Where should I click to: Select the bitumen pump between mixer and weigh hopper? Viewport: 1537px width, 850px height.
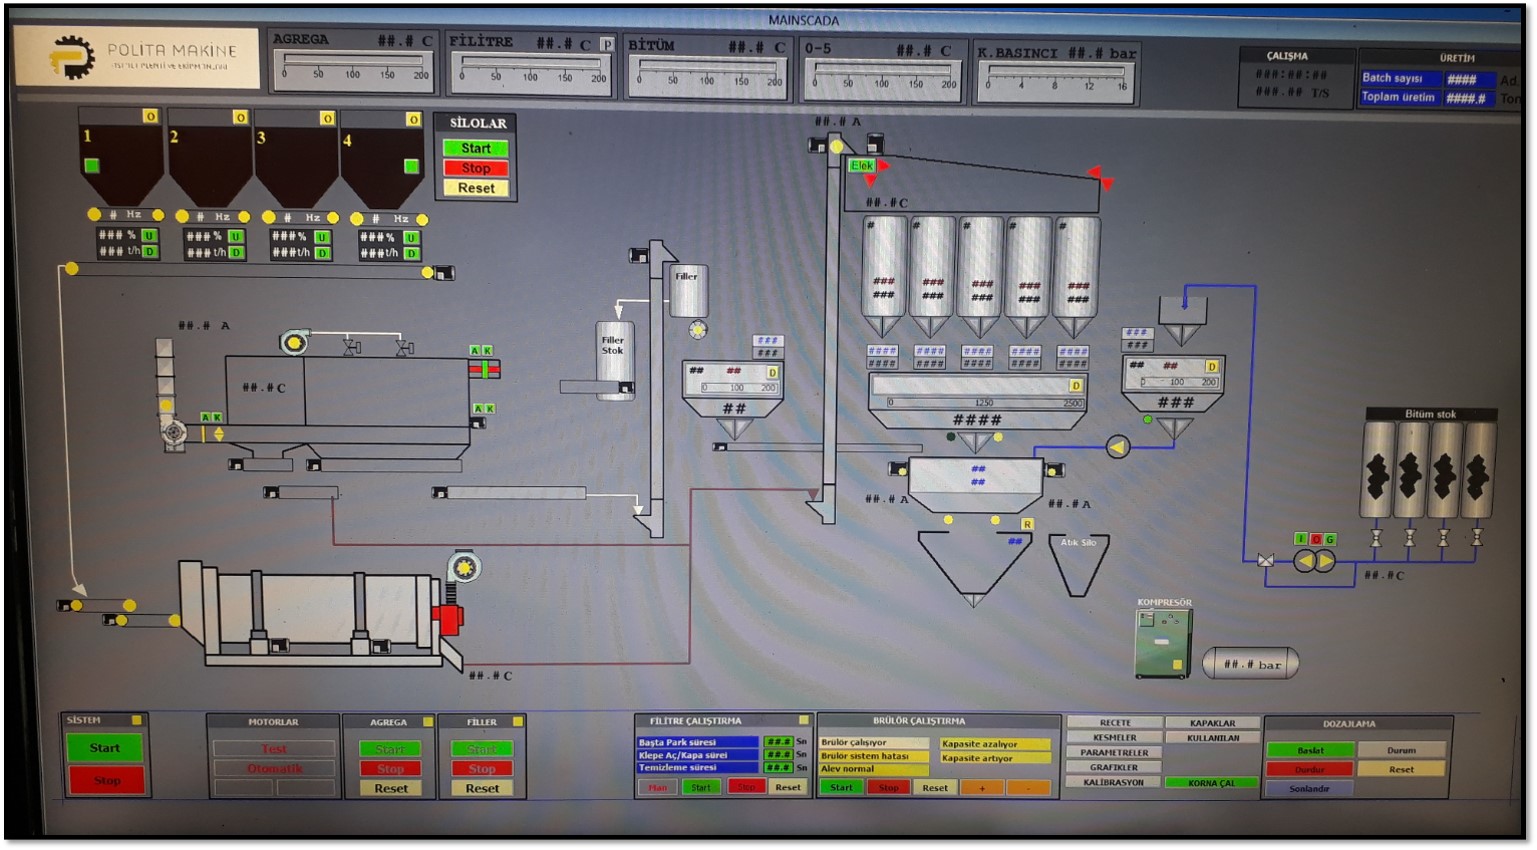click(x=1117, y=447)
